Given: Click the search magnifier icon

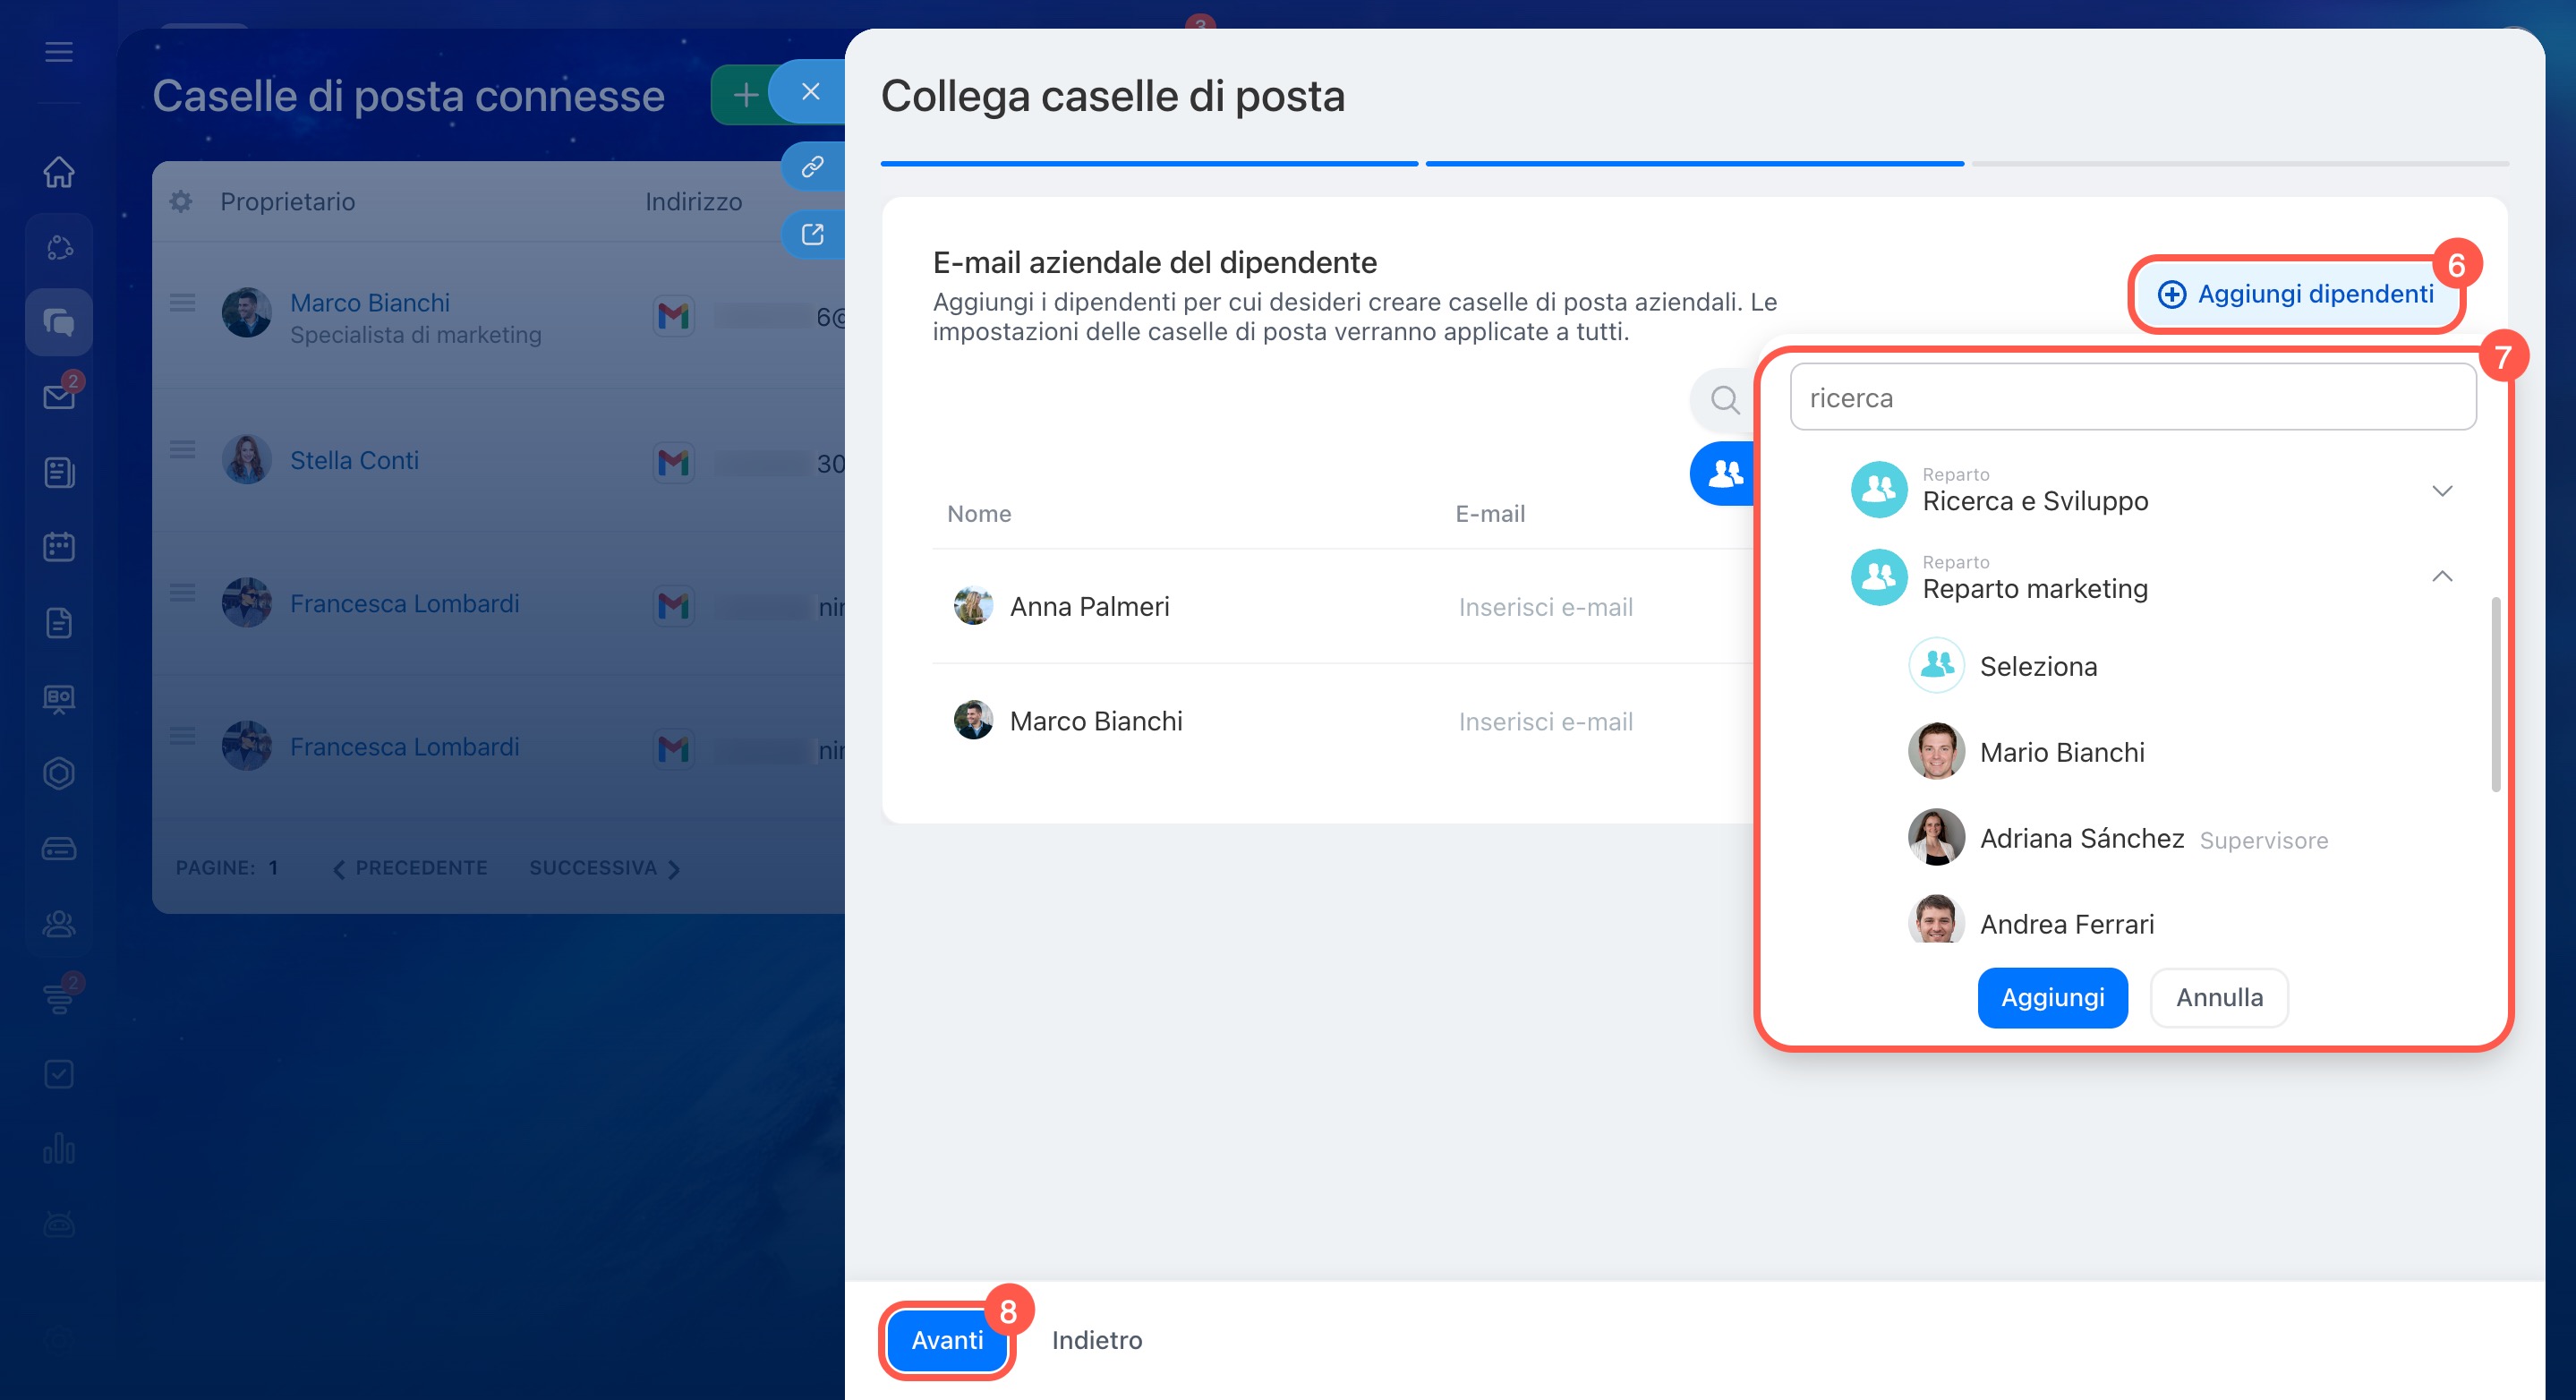Looking at the screenshot, I should [1724, 400].
